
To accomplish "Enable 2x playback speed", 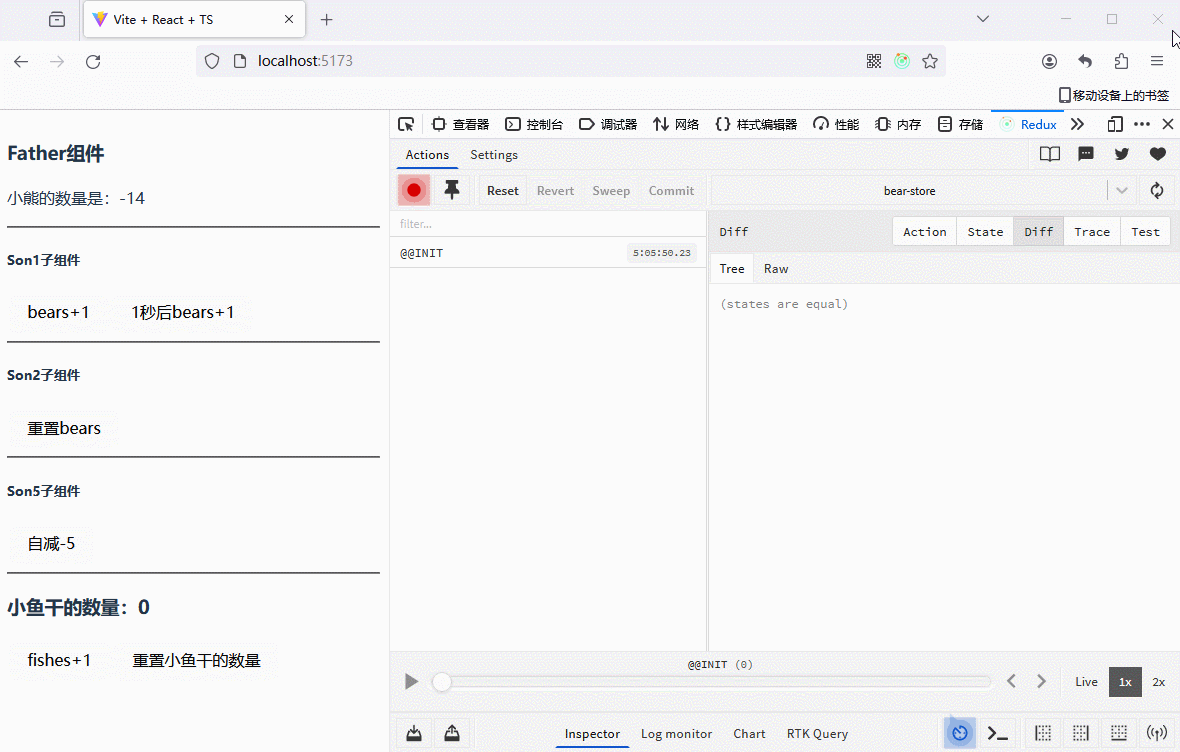I will pos(1158,682).
